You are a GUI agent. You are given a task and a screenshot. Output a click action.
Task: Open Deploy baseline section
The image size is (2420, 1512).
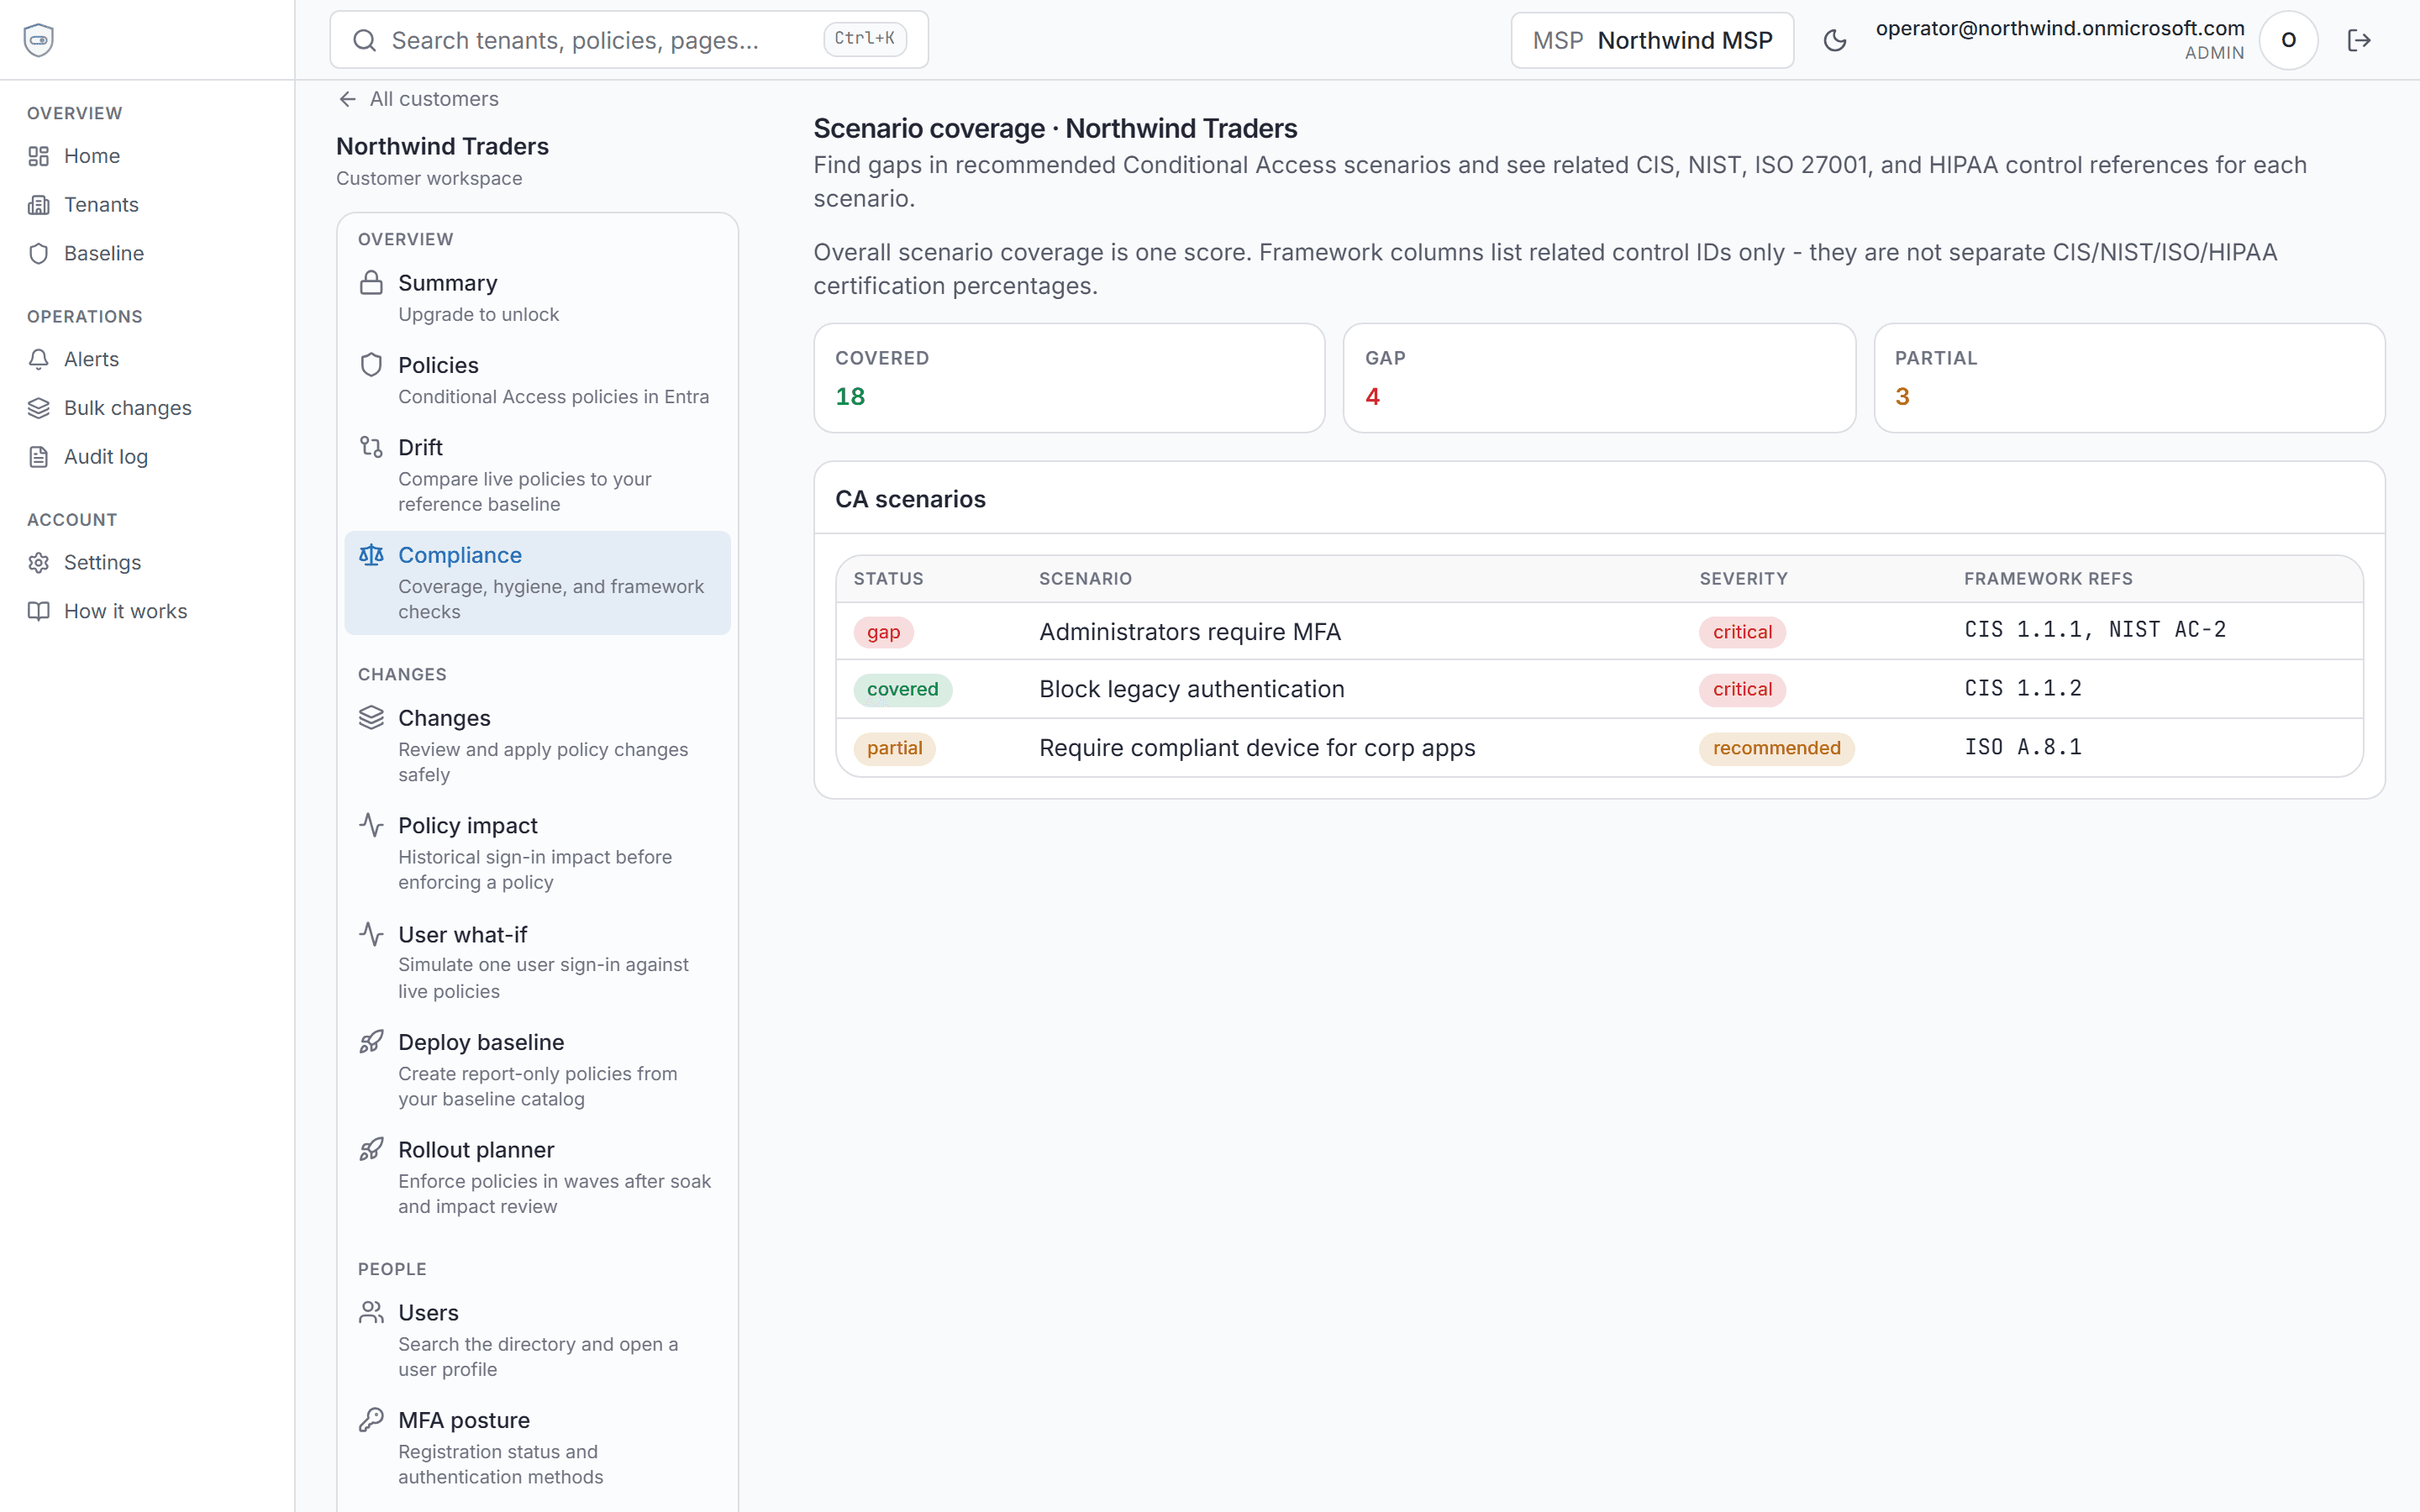click(x=537, y=1070)
